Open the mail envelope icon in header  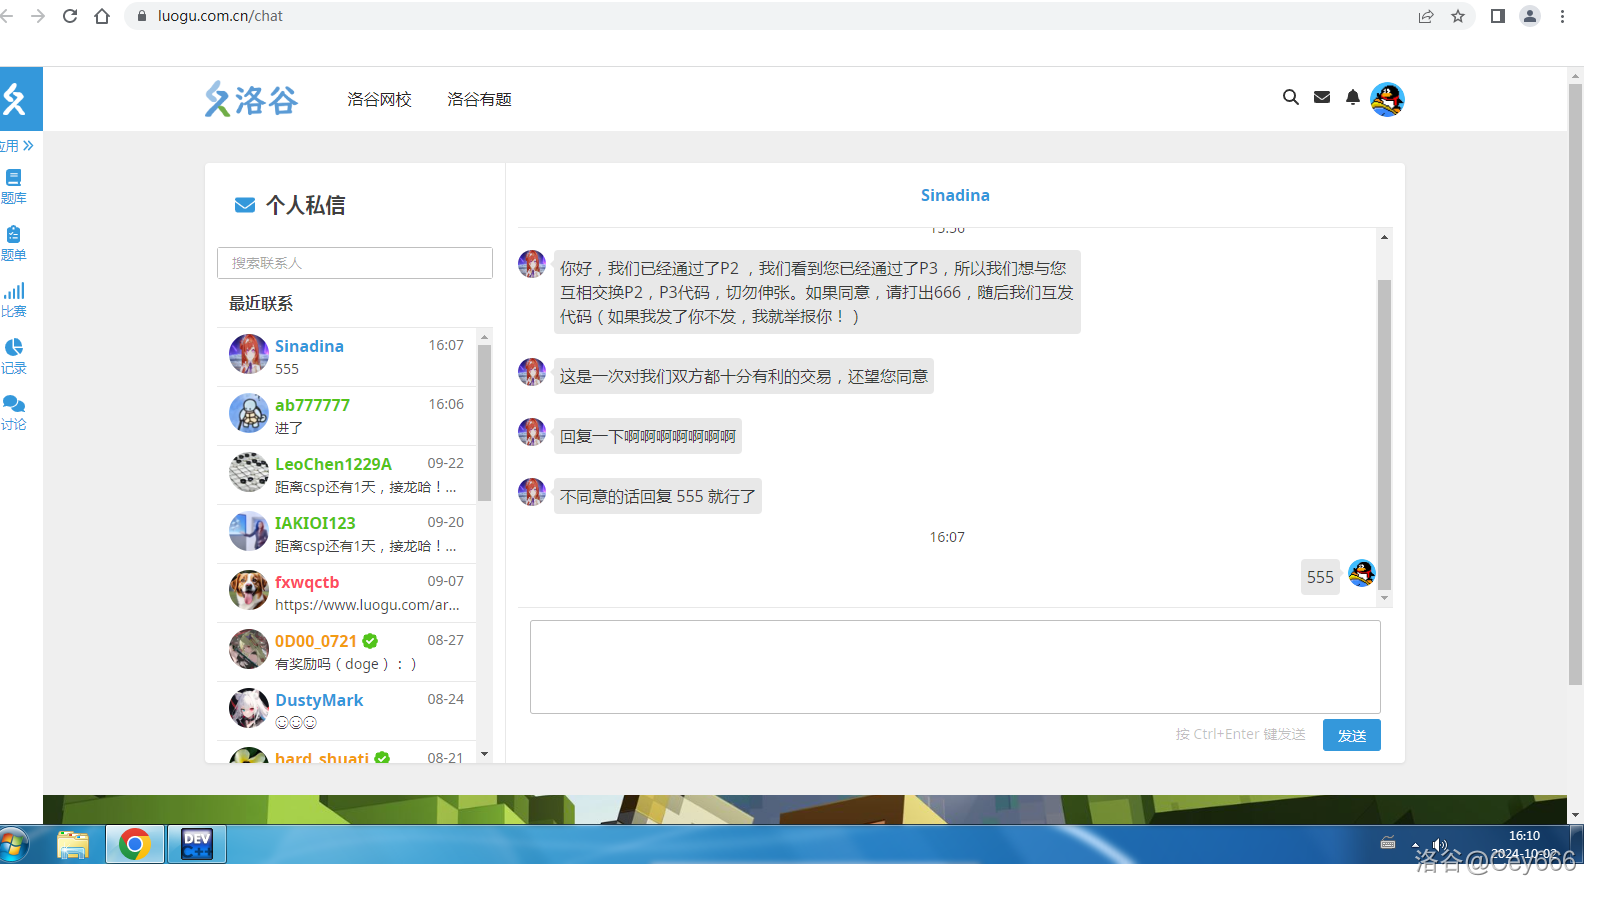tap(1322, 97)
